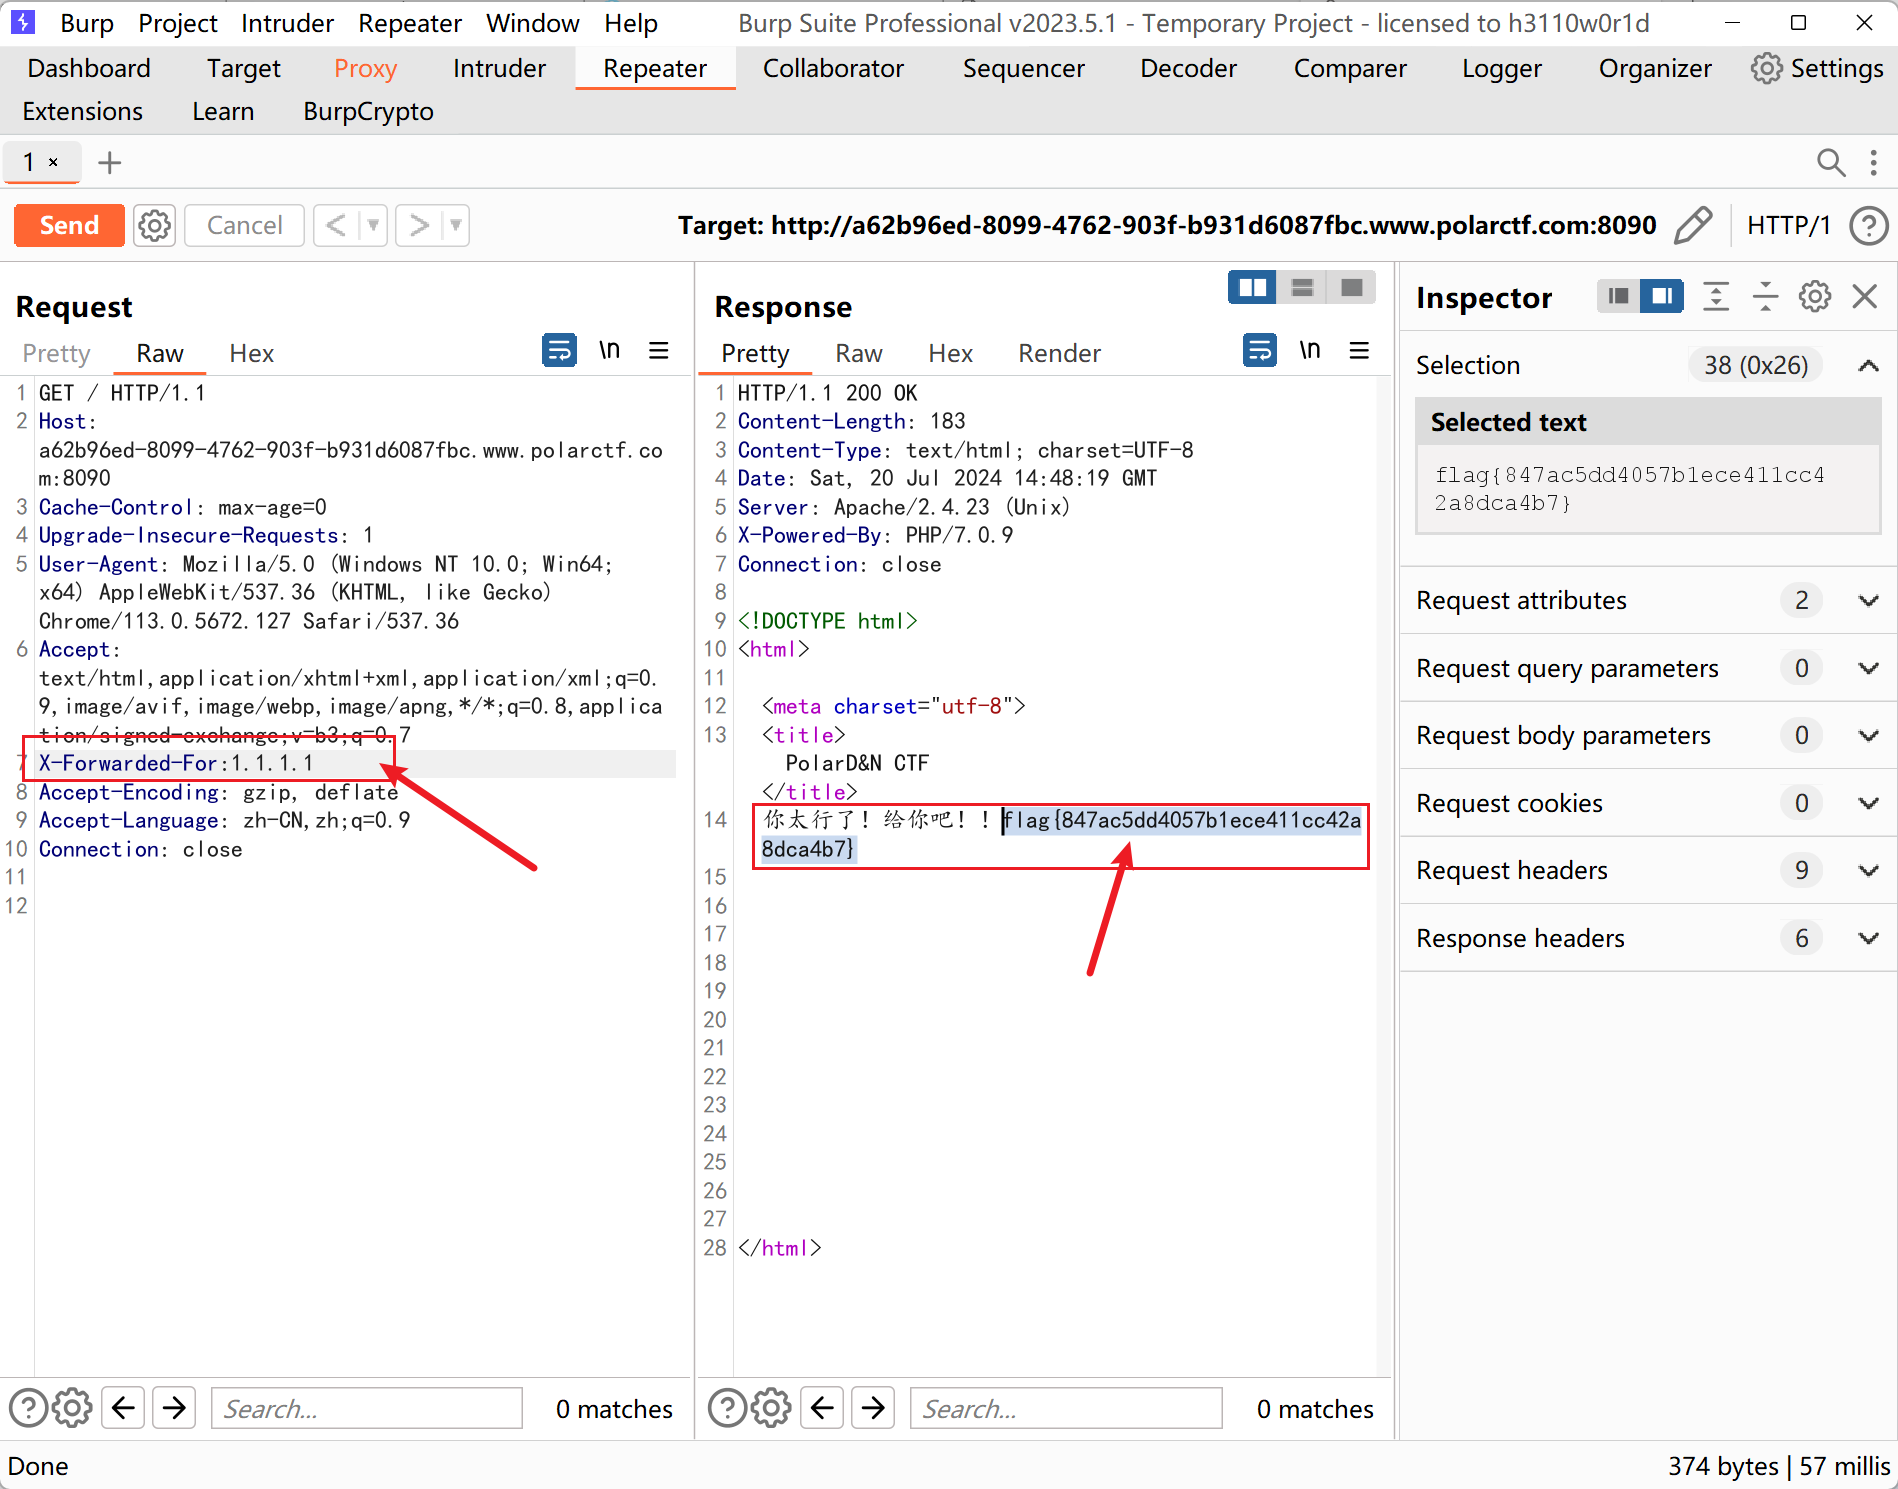Expand Request attributes section
This screenshot has width=1898, height=1489.
[1867, 600]
